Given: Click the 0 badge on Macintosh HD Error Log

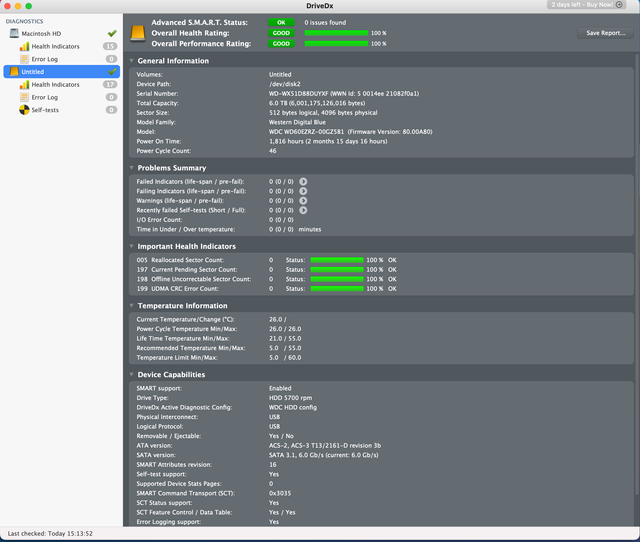Looking at the screenshot, I should point(111,59).
